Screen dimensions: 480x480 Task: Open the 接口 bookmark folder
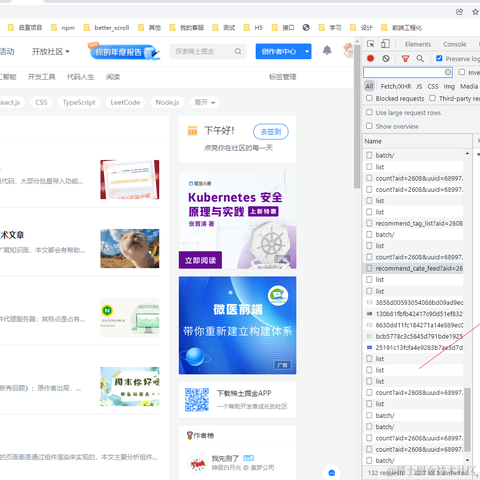click(x=283, y=28)
